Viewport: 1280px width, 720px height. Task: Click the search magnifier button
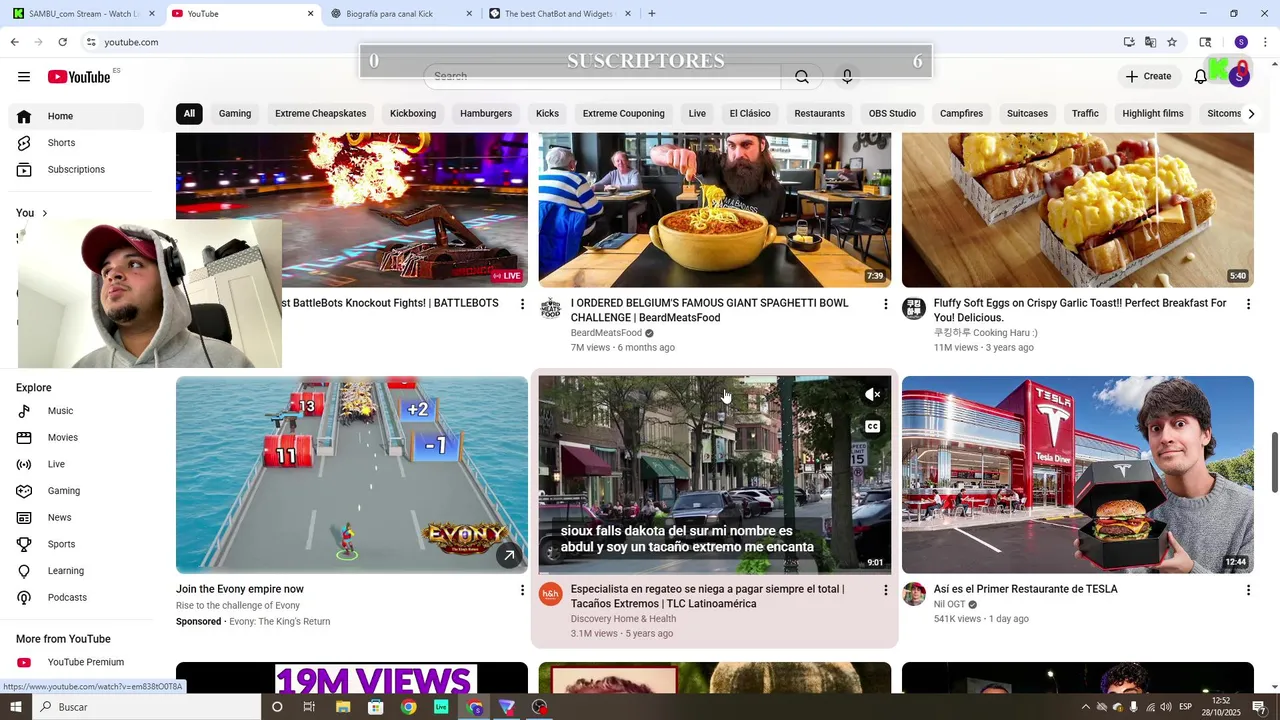(802, 77)
